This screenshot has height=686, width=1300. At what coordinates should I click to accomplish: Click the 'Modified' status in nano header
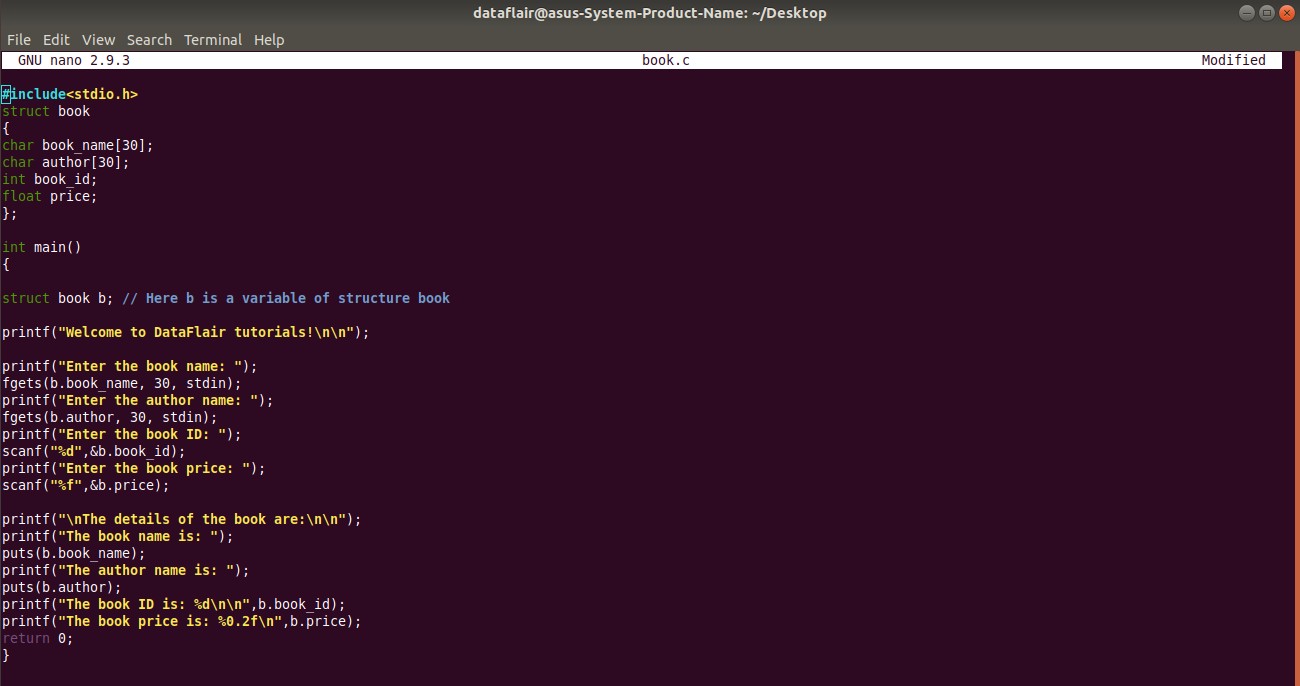pyautogui.click(x=1234, y=60)
